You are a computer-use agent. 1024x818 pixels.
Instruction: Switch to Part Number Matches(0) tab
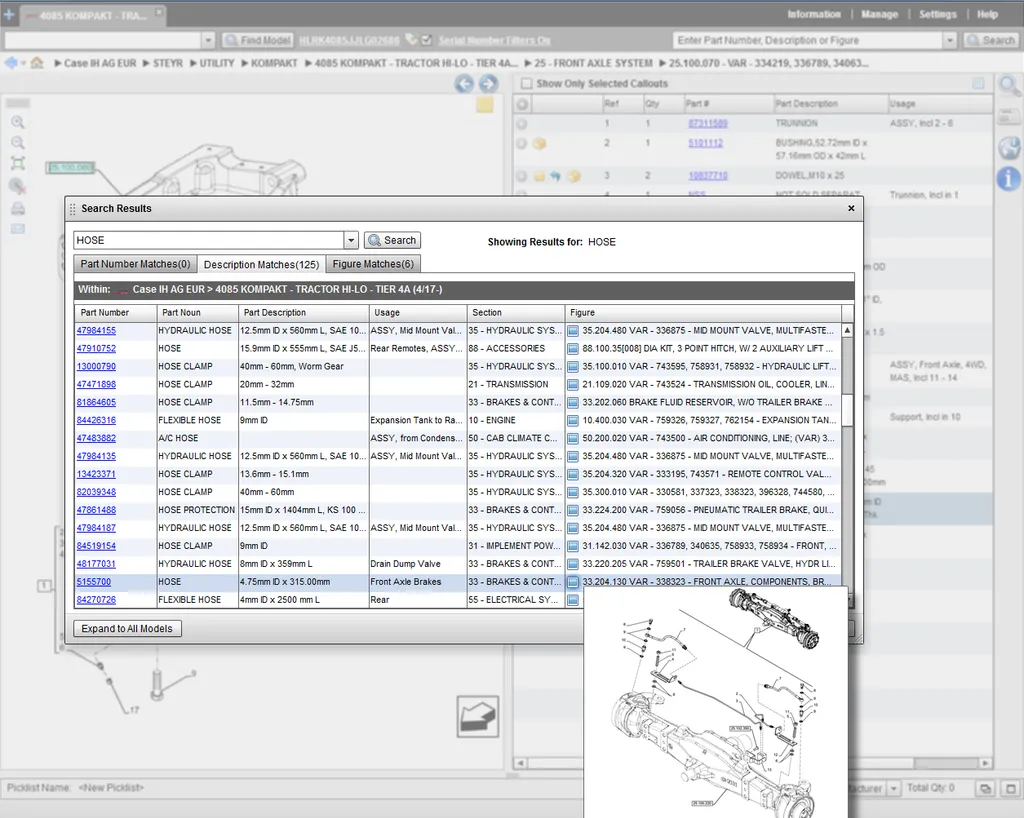pyautogui.click(x=135, y=264)
